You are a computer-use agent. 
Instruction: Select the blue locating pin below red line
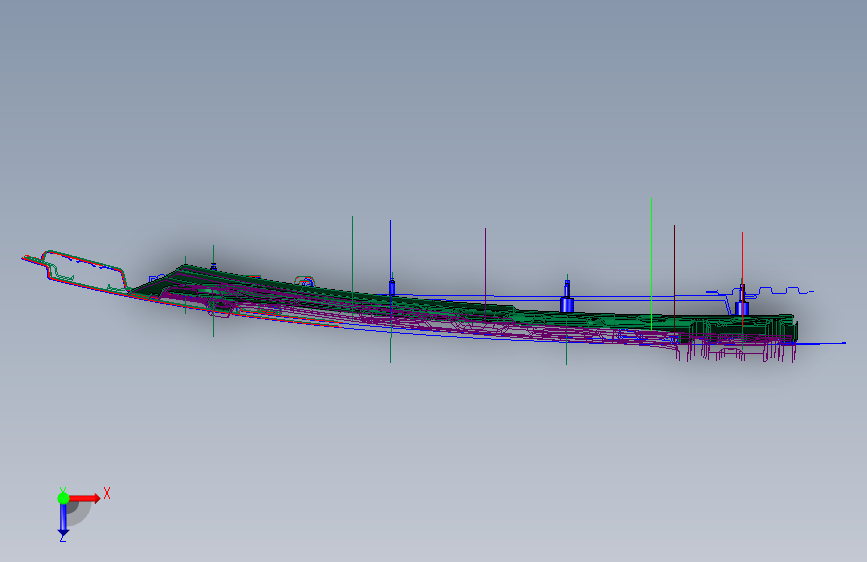coord(742,301)
